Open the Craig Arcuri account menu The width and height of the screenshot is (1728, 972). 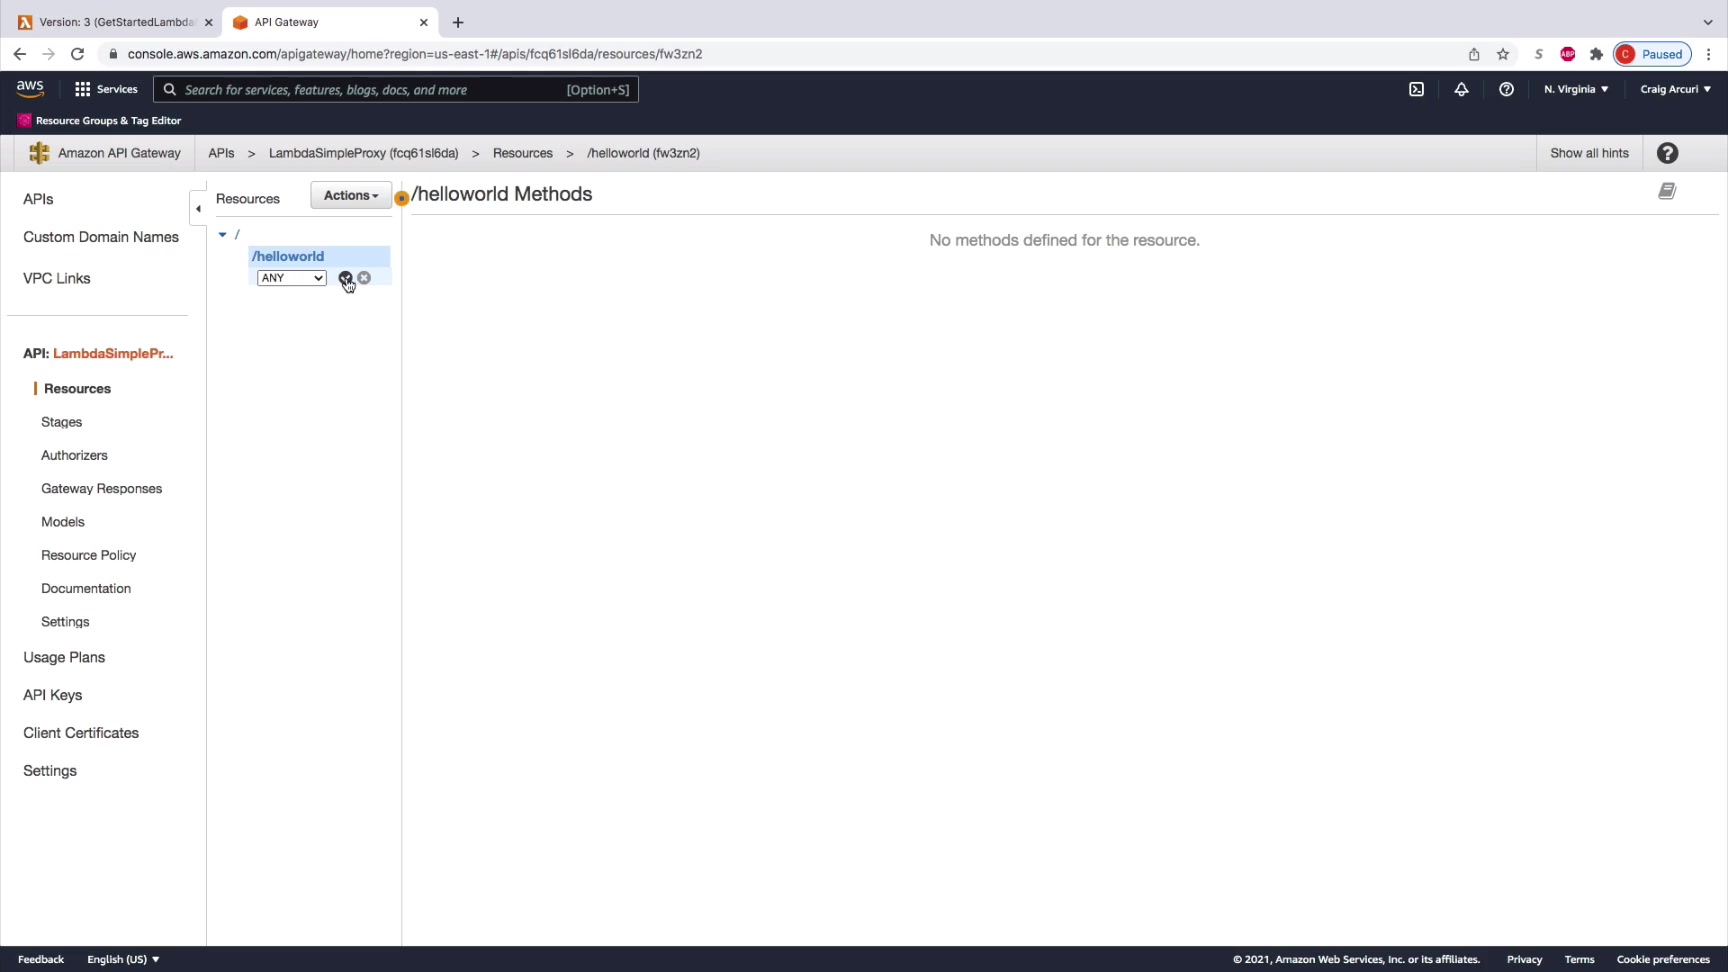pos(1676,89)
